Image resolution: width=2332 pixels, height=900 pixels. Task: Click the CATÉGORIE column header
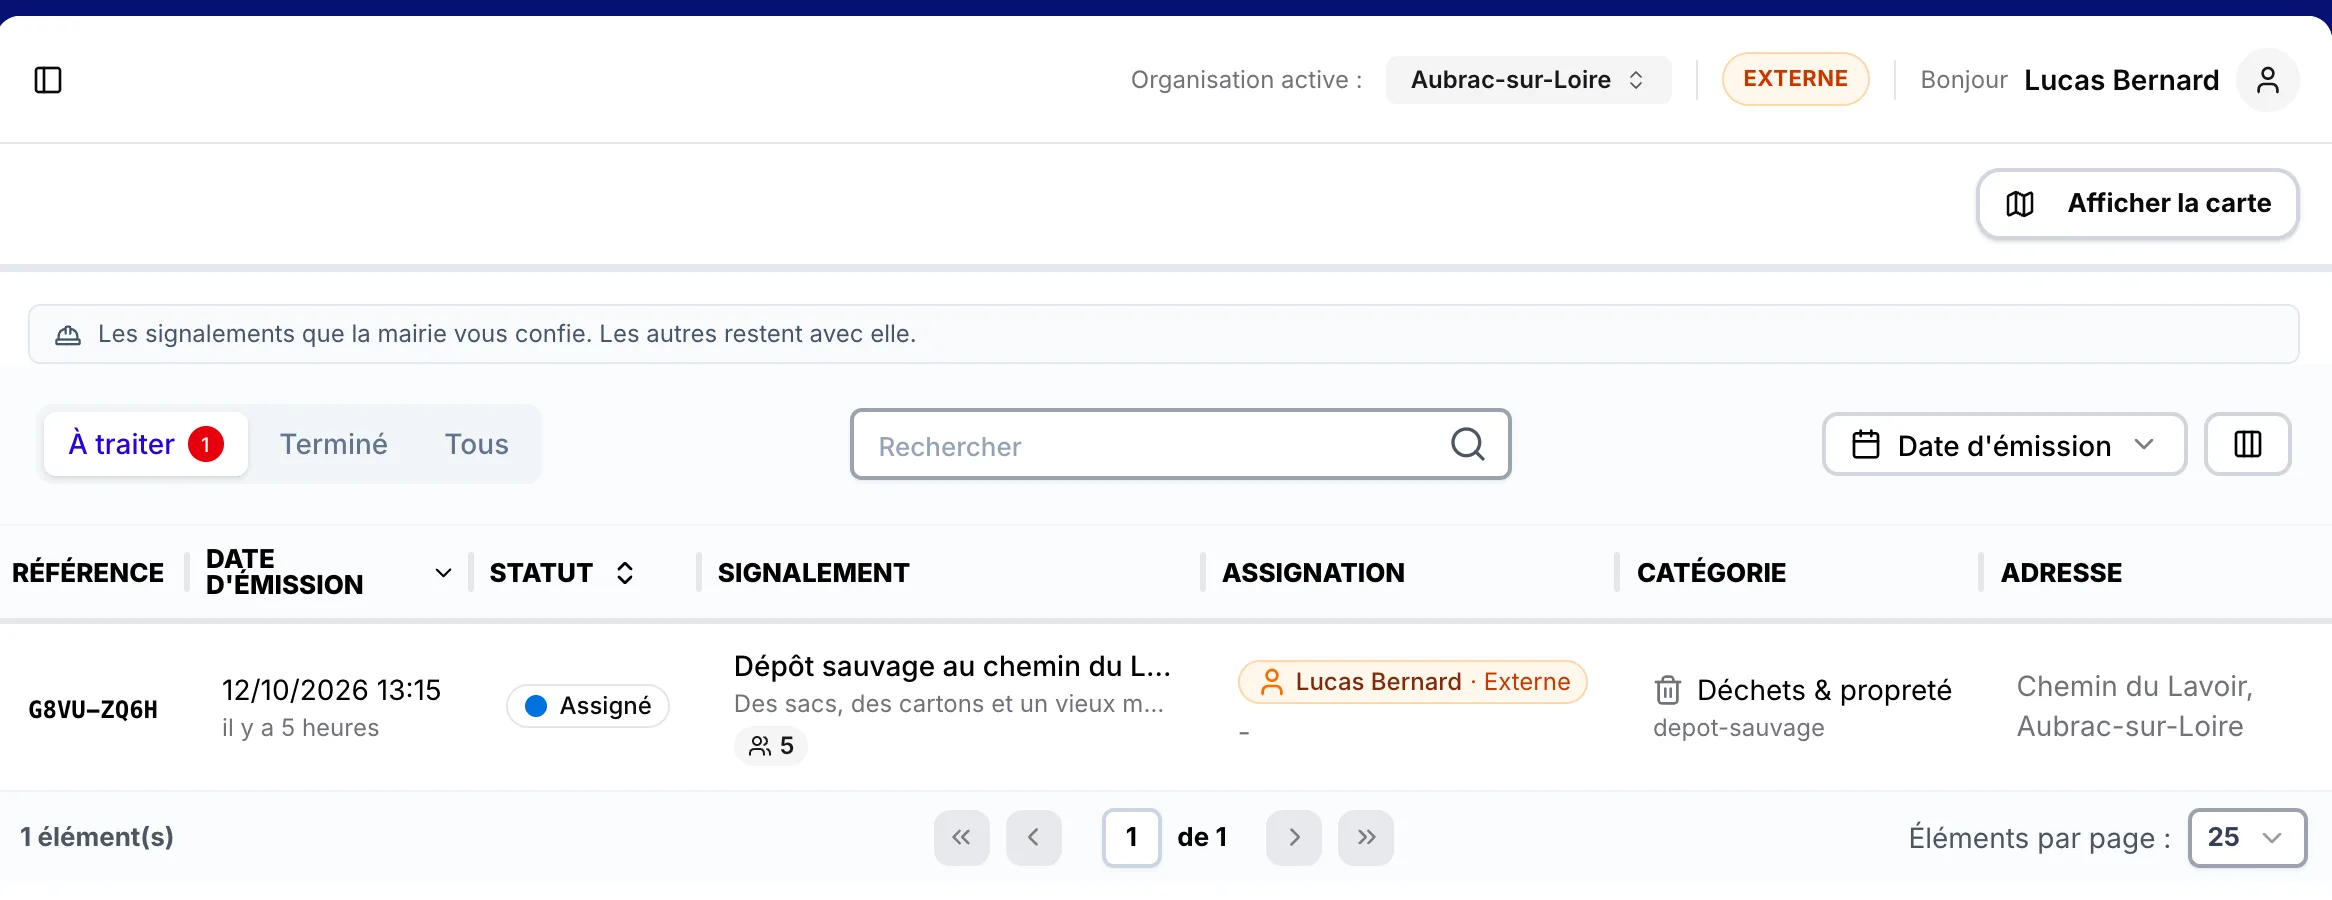[x=1711, y=573]
